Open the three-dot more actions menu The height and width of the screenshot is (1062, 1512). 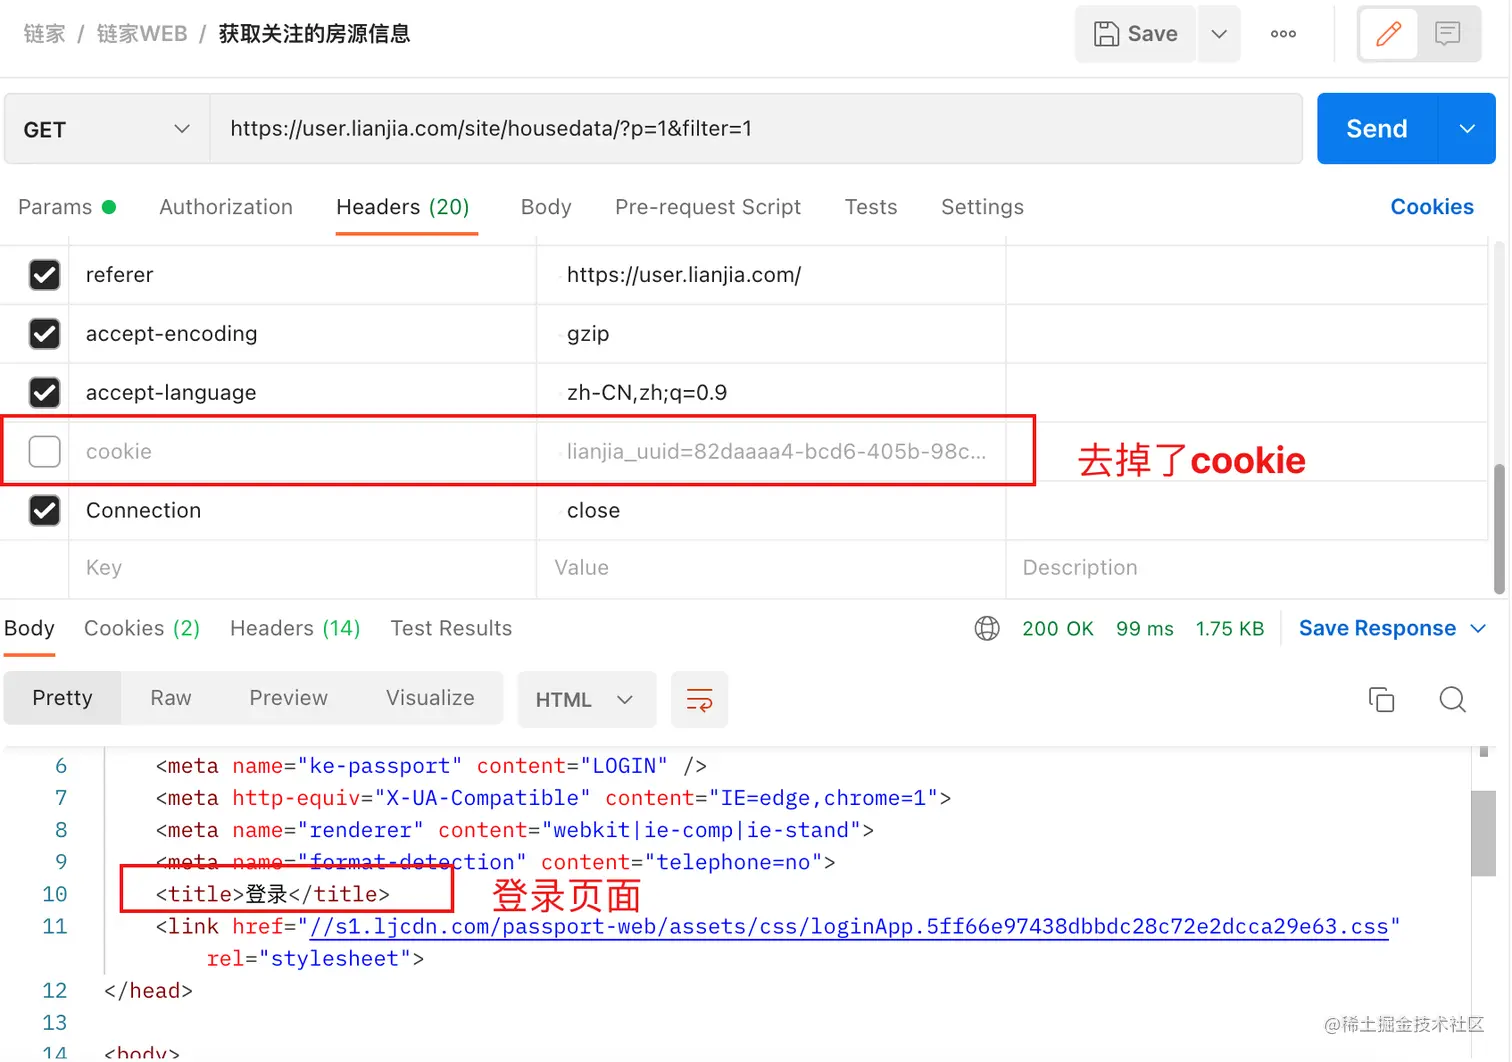point(1283,34)
